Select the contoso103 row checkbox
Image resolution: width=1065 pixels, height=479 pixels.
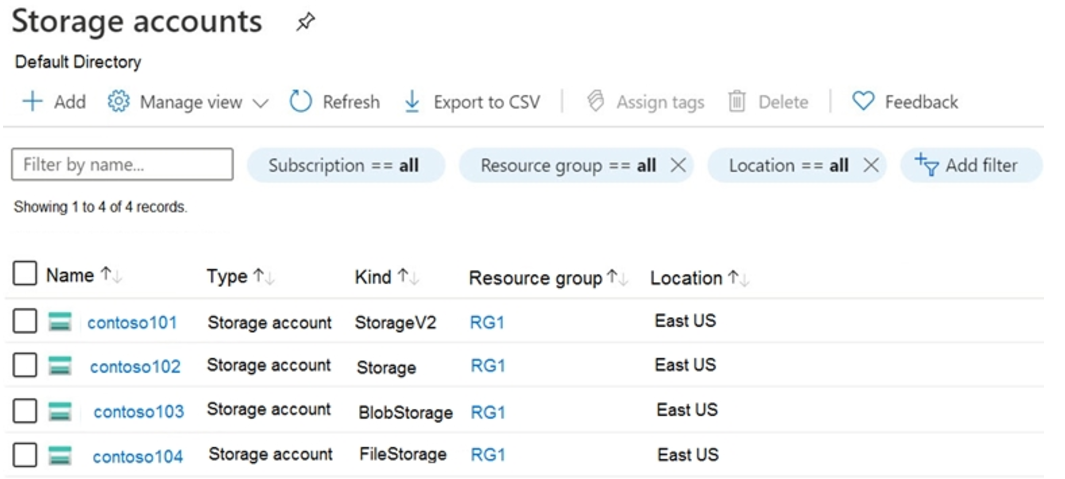click(25, 411)
